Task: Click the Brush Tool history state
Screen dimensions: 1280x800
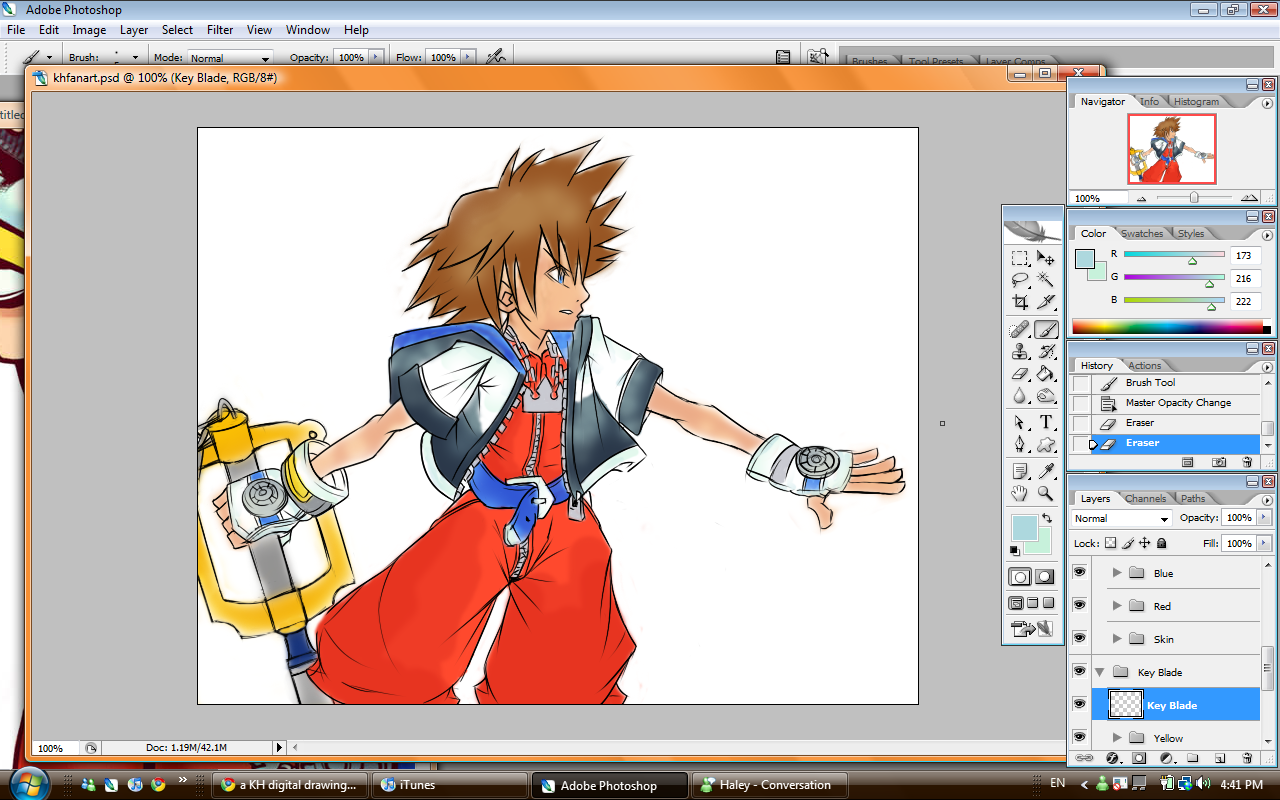Action: click(x=1150, y=383)
